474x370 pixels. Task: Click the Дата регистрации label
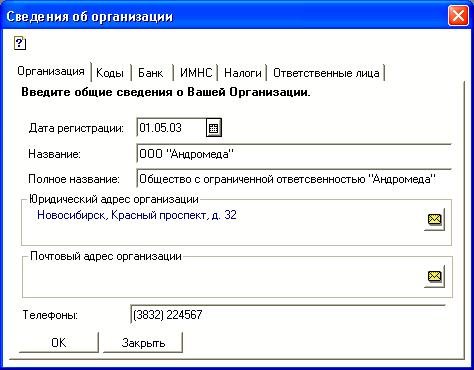[x=76, y=128]
